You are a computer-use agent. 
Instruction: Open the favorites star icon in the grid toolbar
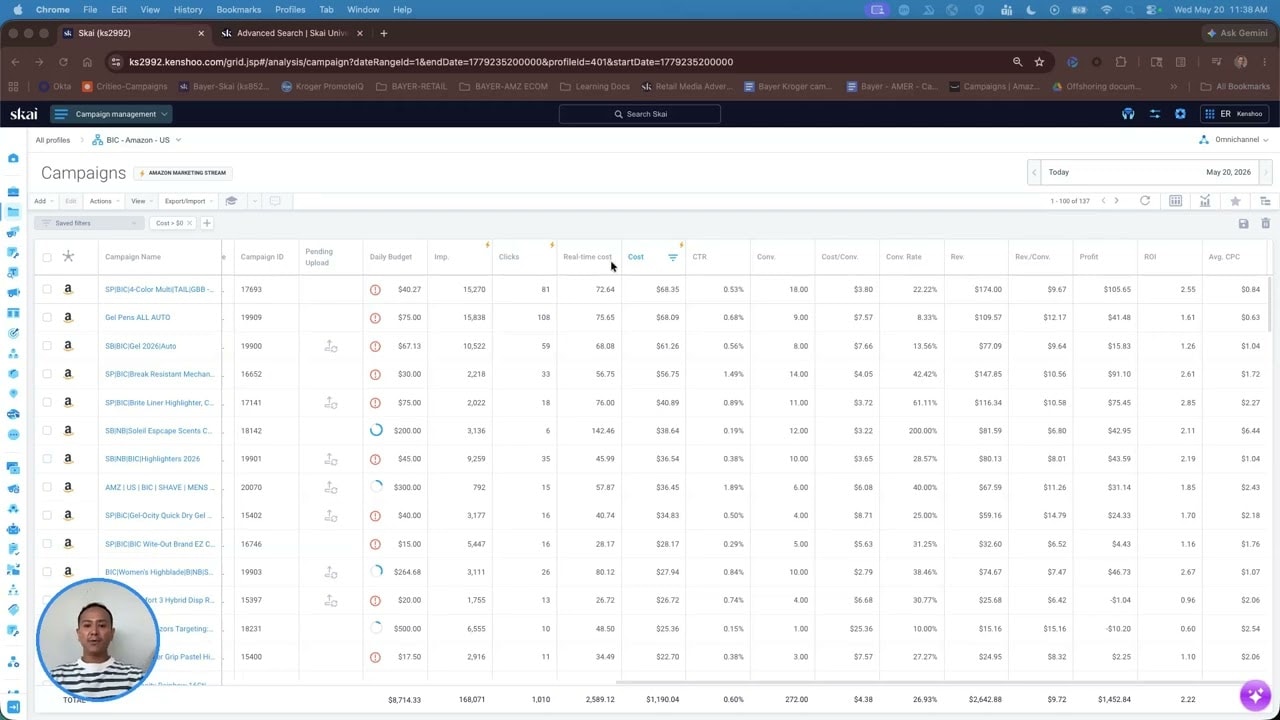(1235, 201)
